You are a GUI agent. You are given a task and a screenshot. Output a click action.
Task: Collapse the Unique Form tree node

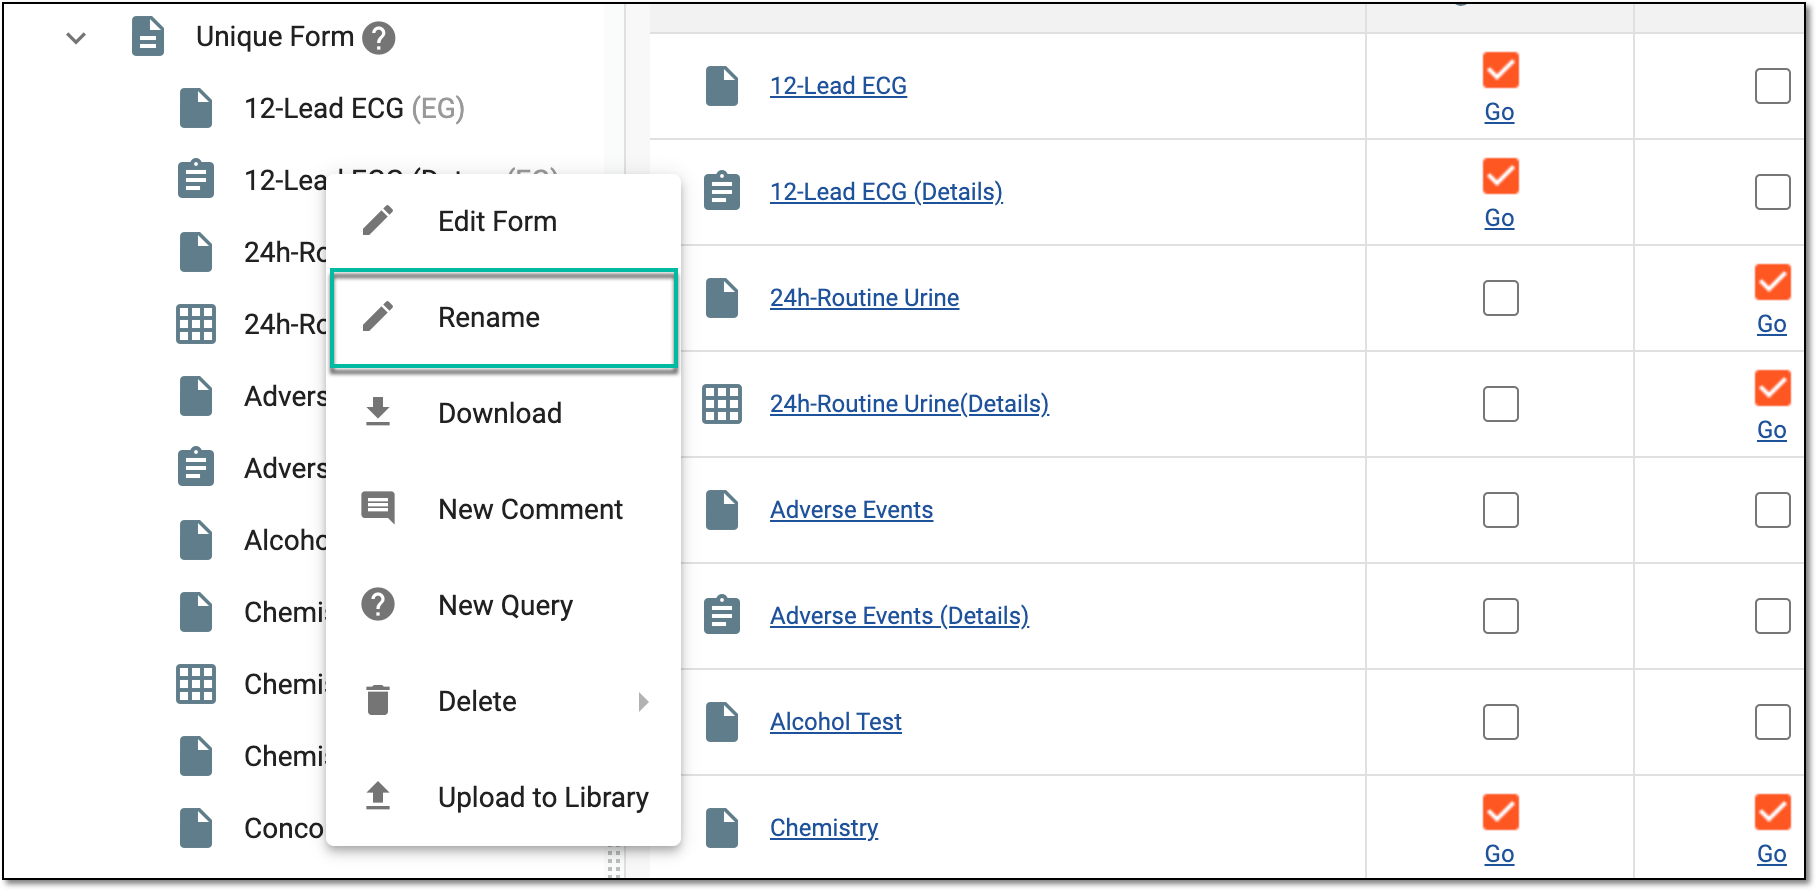(76, 38)
